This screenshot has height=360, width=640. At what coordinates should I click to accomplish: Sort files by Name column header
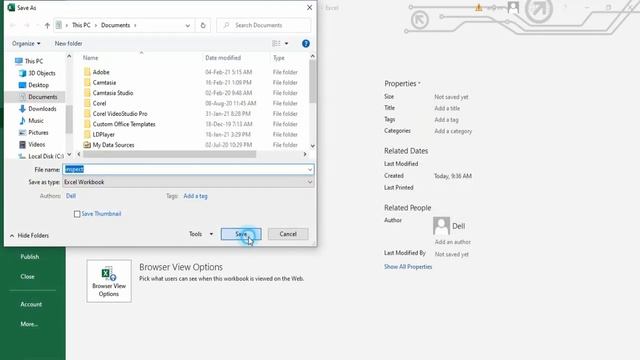click(x=90, y=58)
